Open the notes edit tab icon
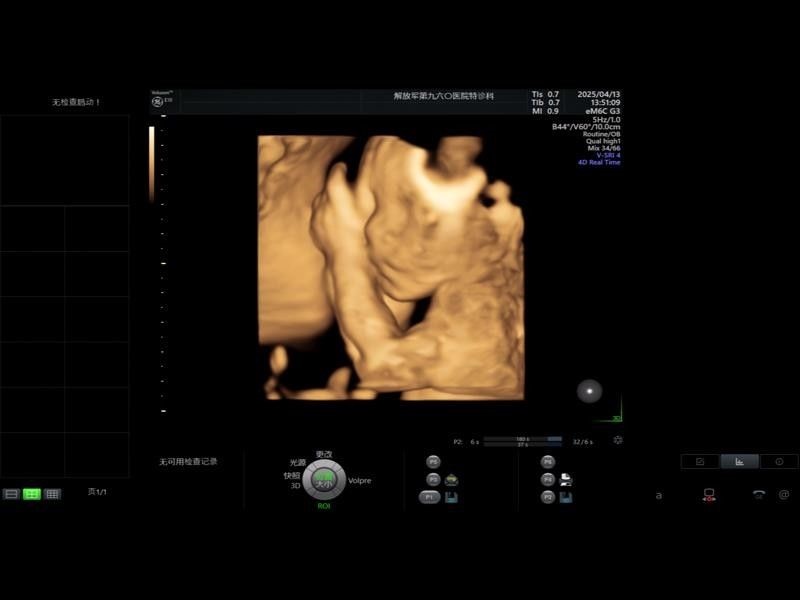Viewport: 800px width, 600px height. coord(700,462)
